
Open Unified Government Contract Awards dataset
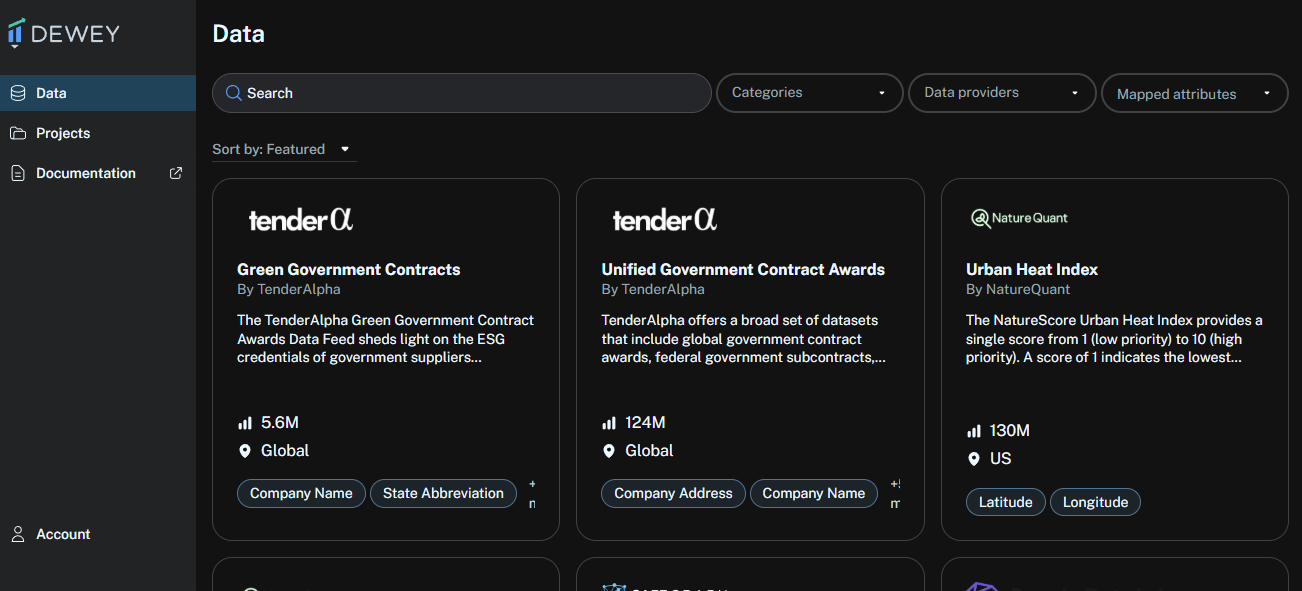pos(743,270)
